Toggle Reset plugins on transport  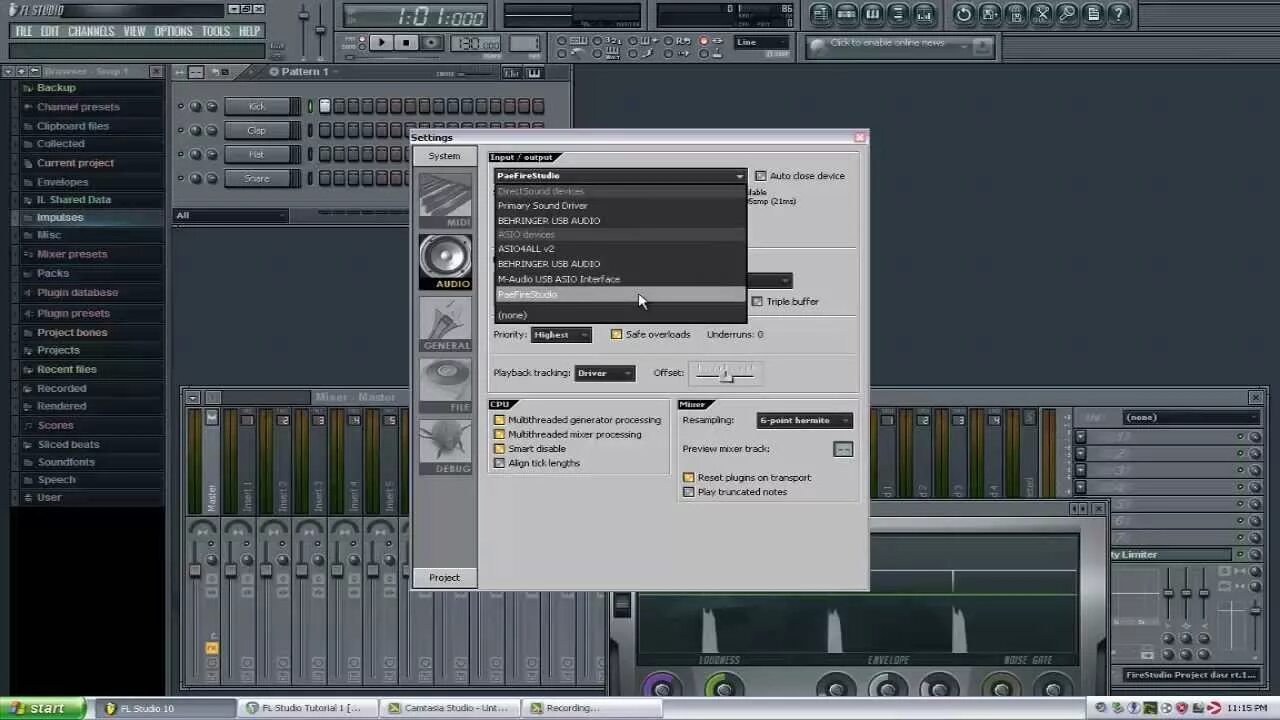688,478
